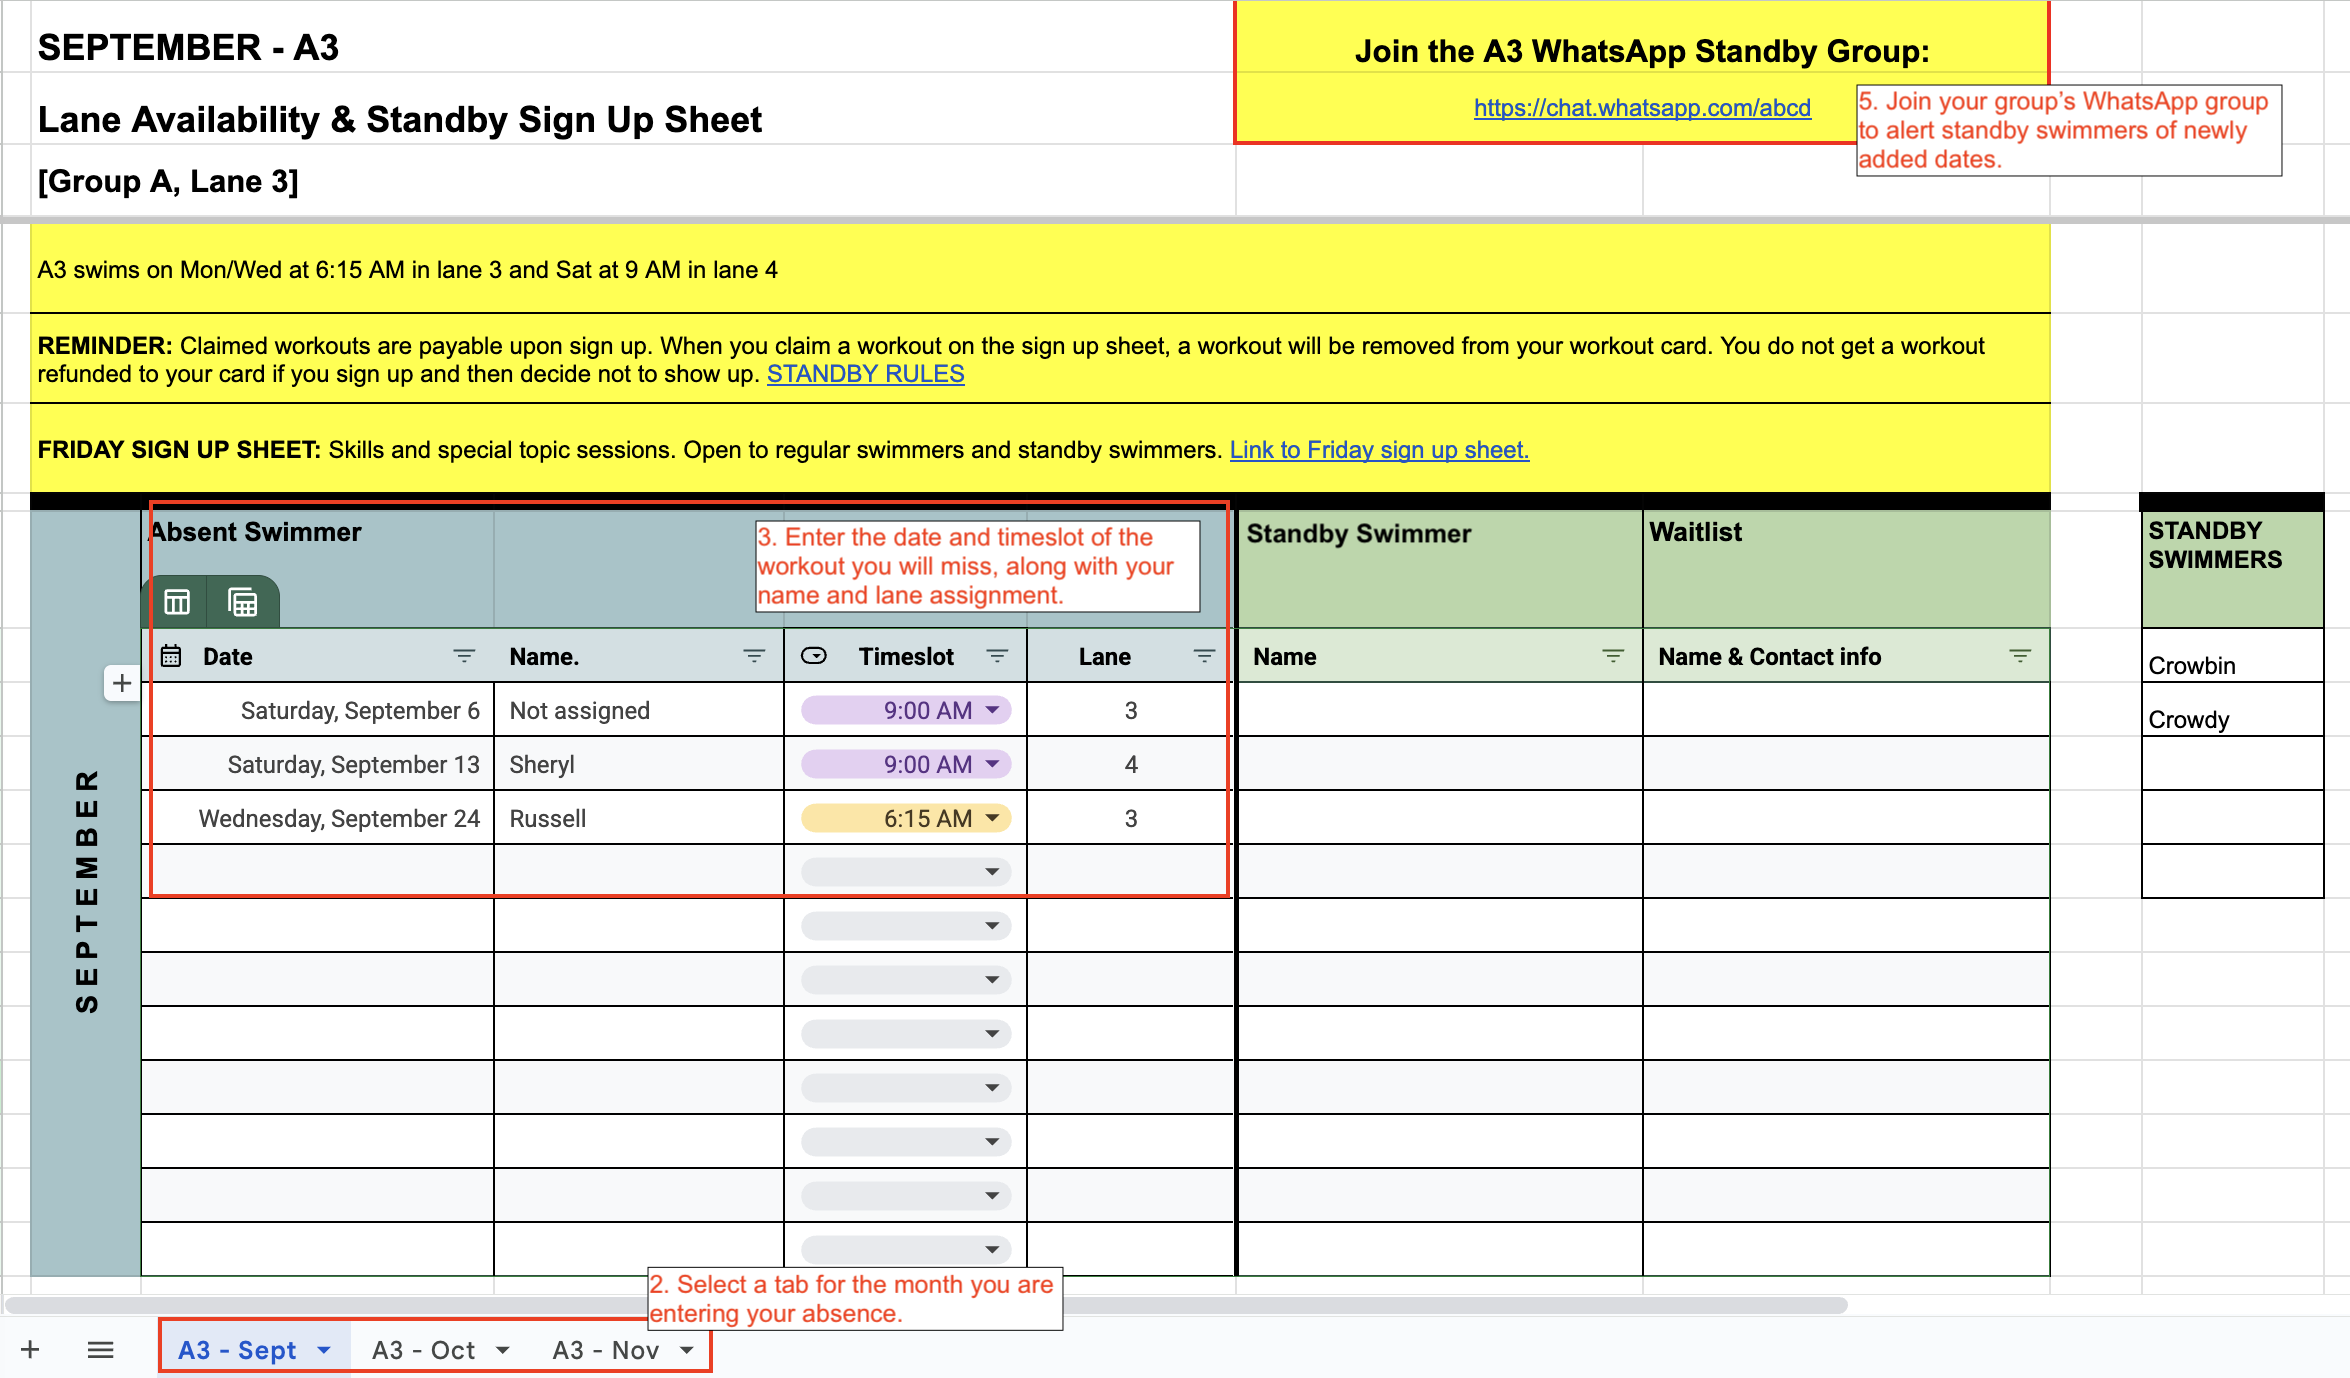2350x1378 pixels.
Task: Add a new sheet with plus button
Action: (x=30, y=1350)
